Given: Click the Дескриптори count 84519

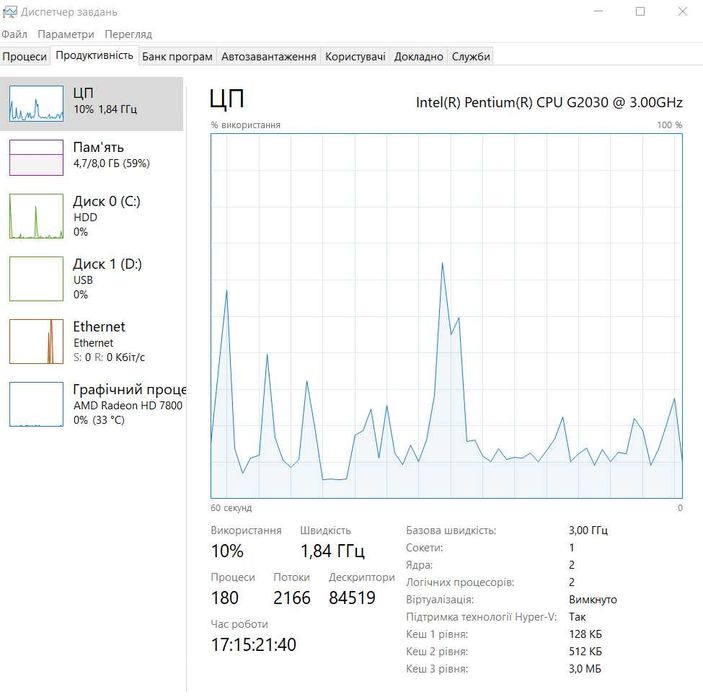Looking at the screenshot, I should (x=352, y=598).
